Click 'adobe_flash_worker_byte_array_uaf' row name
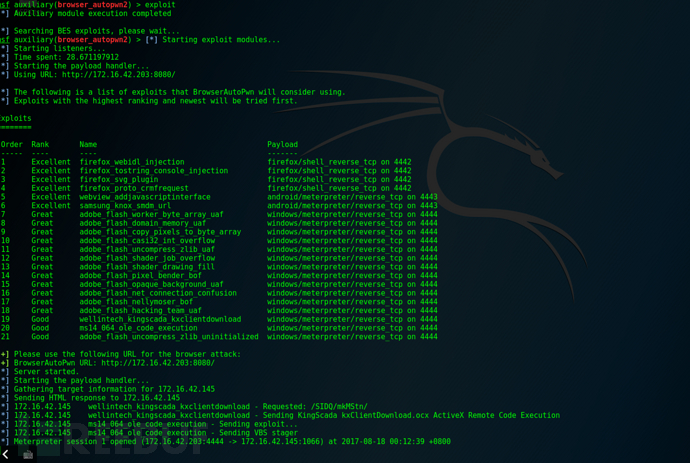This screenshot has height=463, width=690. tap(151, 214)
